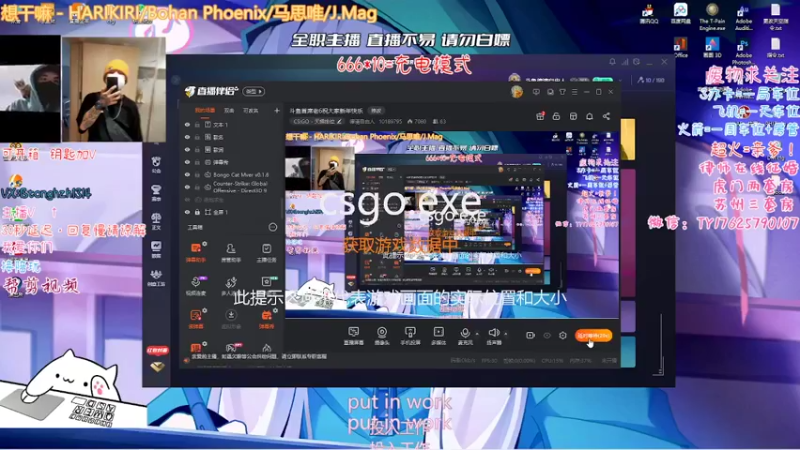Viewport: 800px width, 450px height.
Task: Hide the 文本 1 source with its eye icon
Action: [x=187, y=124]
